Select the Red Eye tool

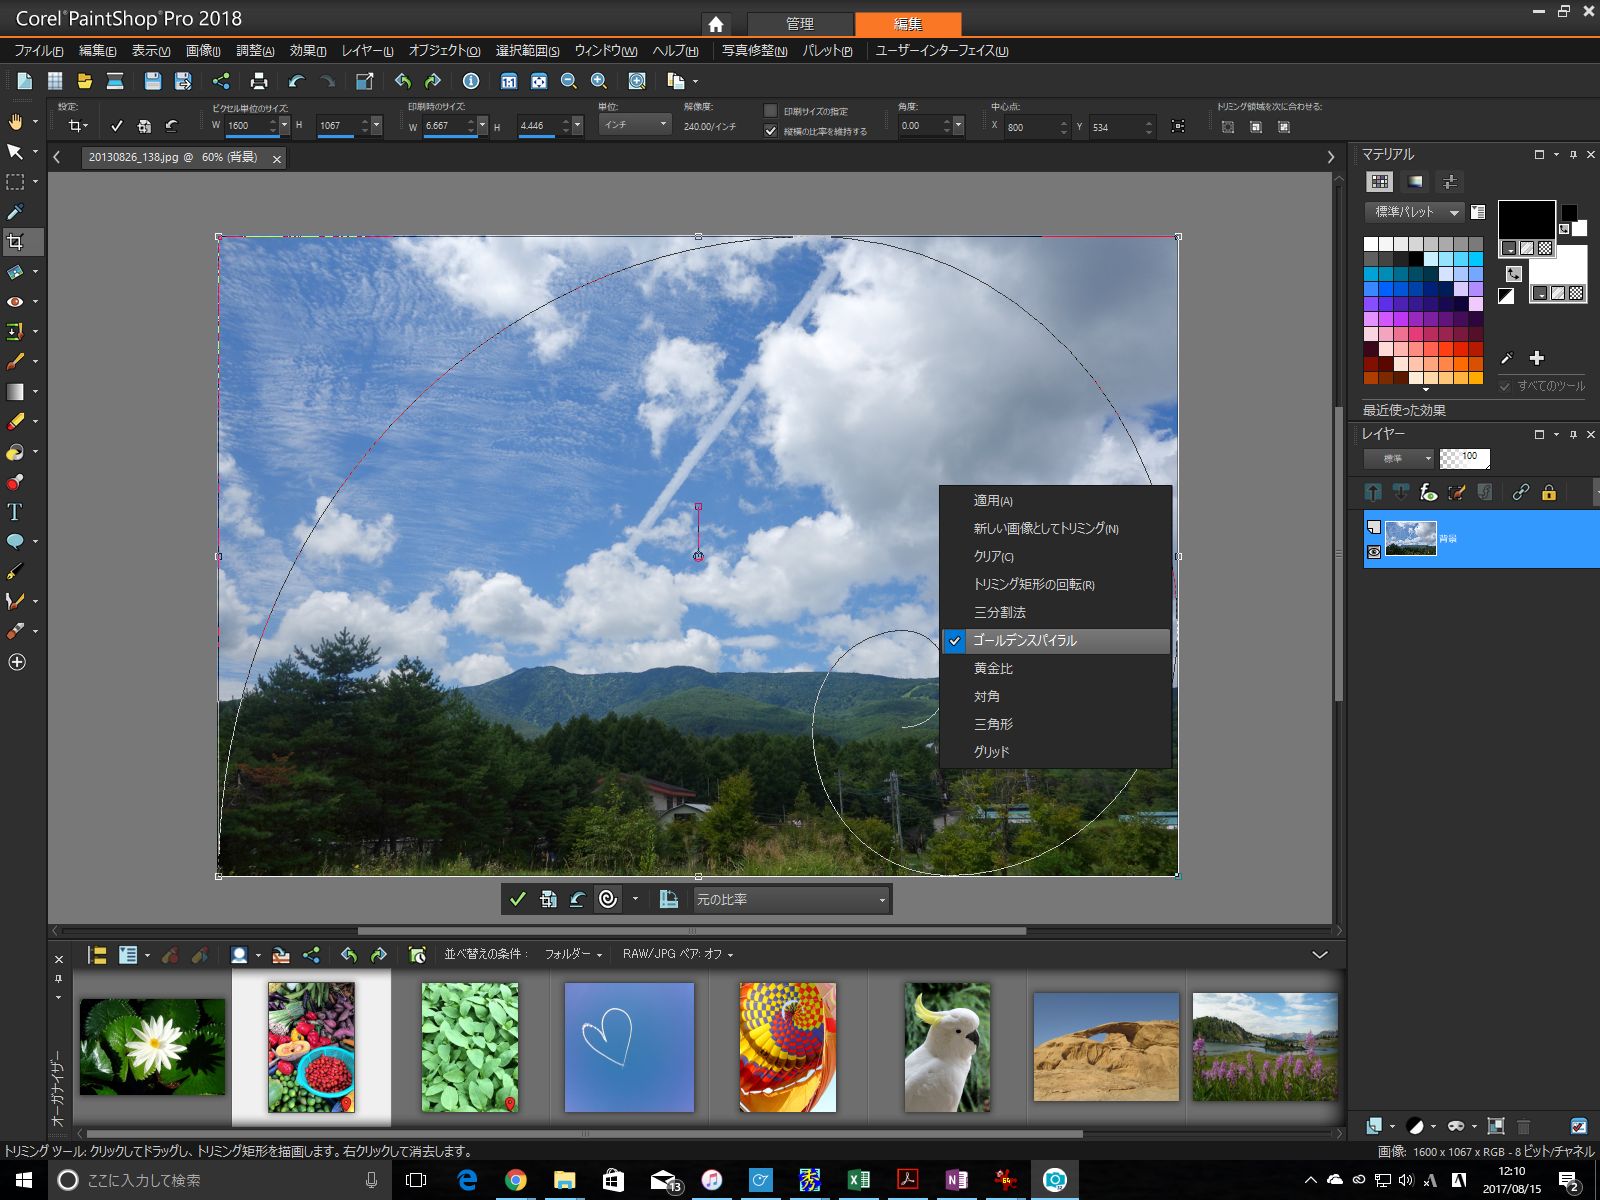(16, 302)
